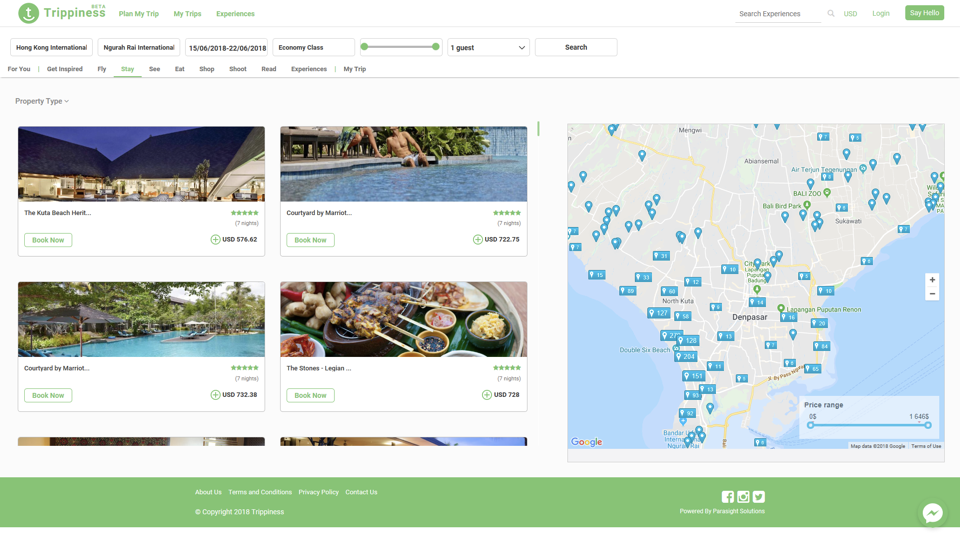Open the Messenger chat bubble
The width and height of the screenshot is (960, 540).
[x=932, y=512]
